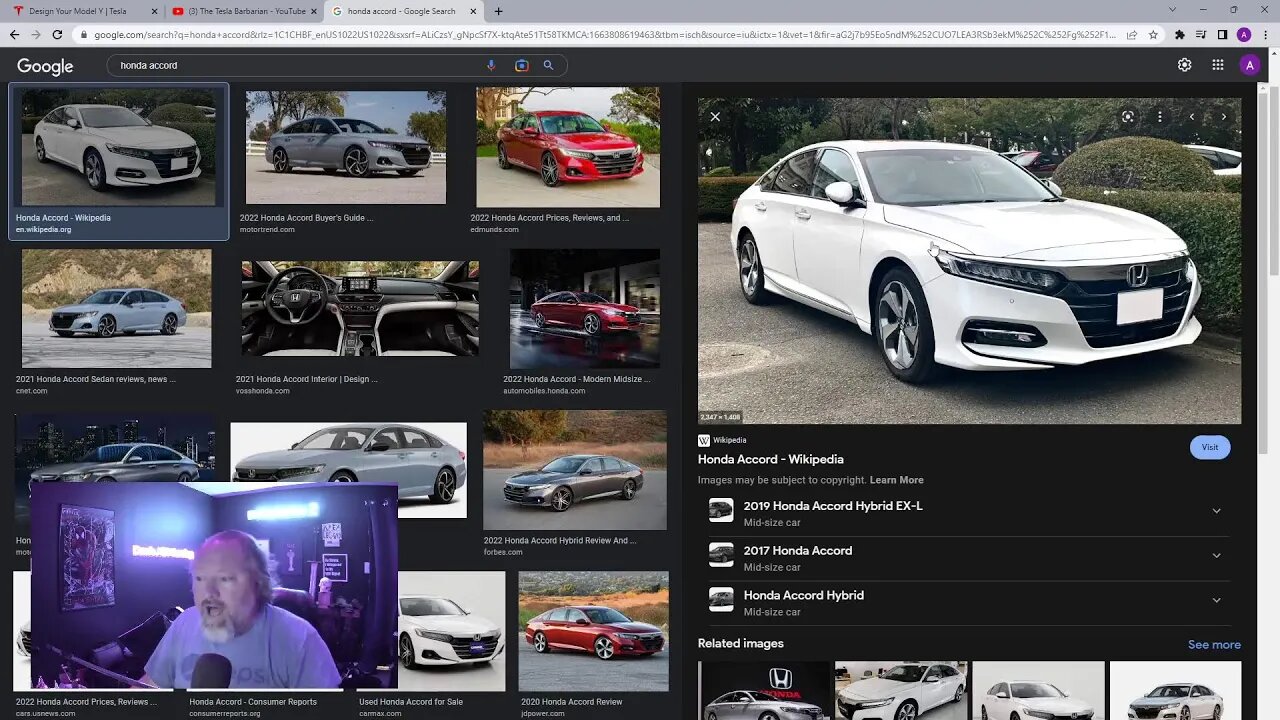Close the image preview panel

pyautogui.click(x=715, y=117)
